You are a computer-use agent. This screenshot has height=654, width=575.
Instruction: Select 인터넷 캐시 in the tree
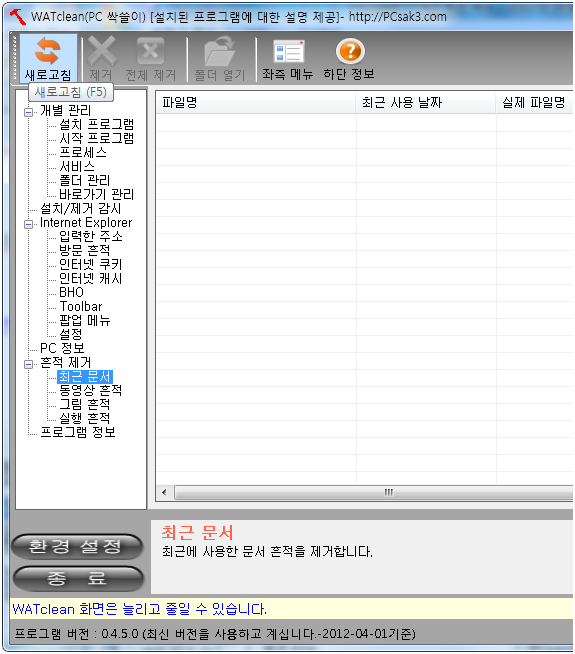point(90,278)
